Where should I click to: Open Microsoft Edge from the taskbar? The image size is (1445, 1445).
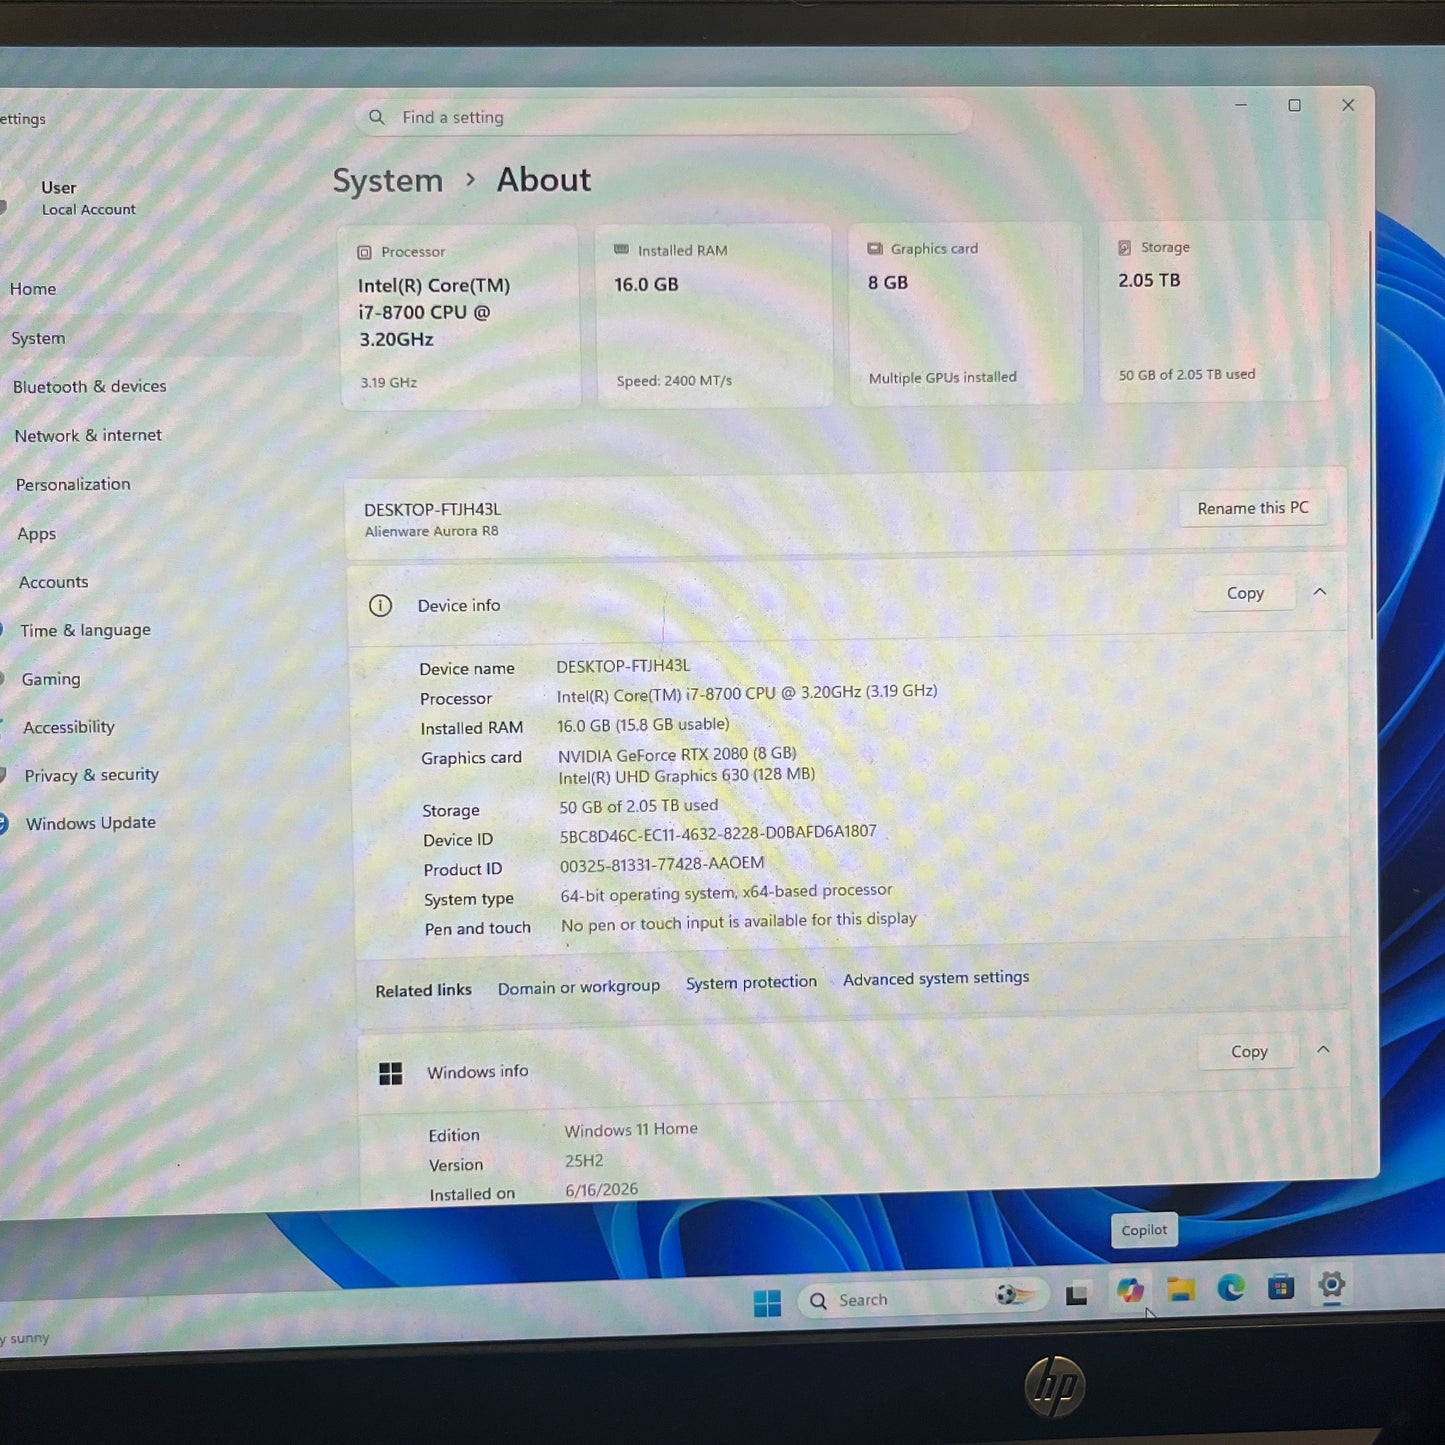pyautogui.click(x=1231, y=1288)
